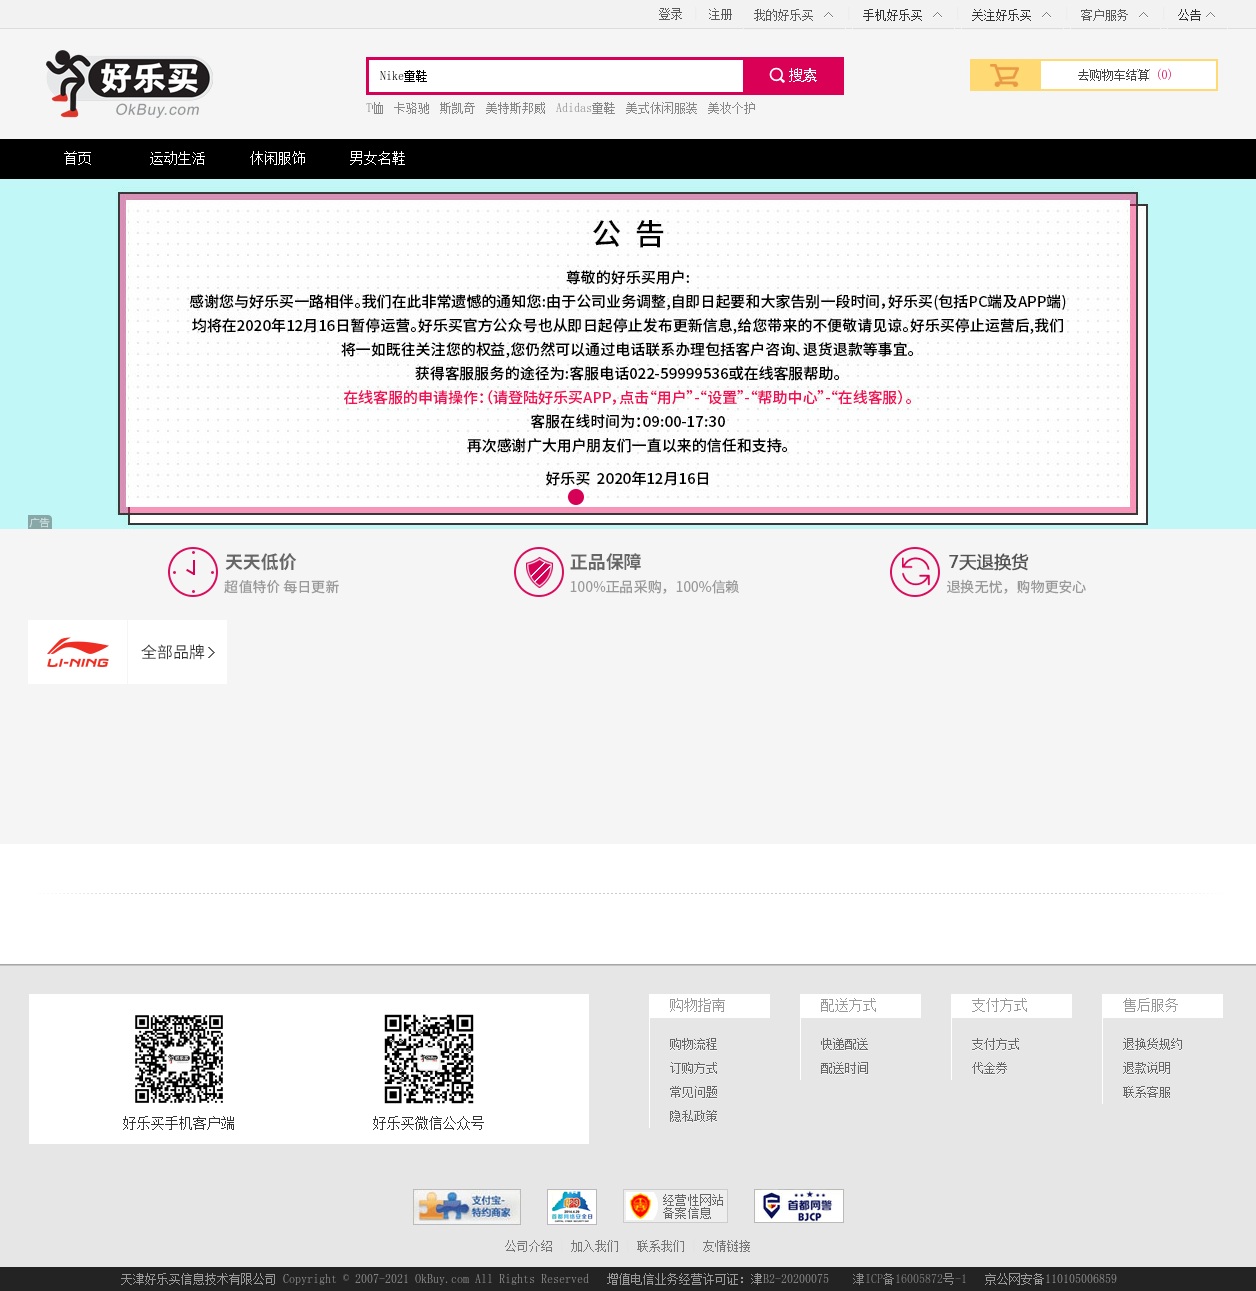The width and height of the screenshot is (1256, 1291).
Task: Click the Adidas童鞋 hot search keyword
Action: tap(586, 108)
